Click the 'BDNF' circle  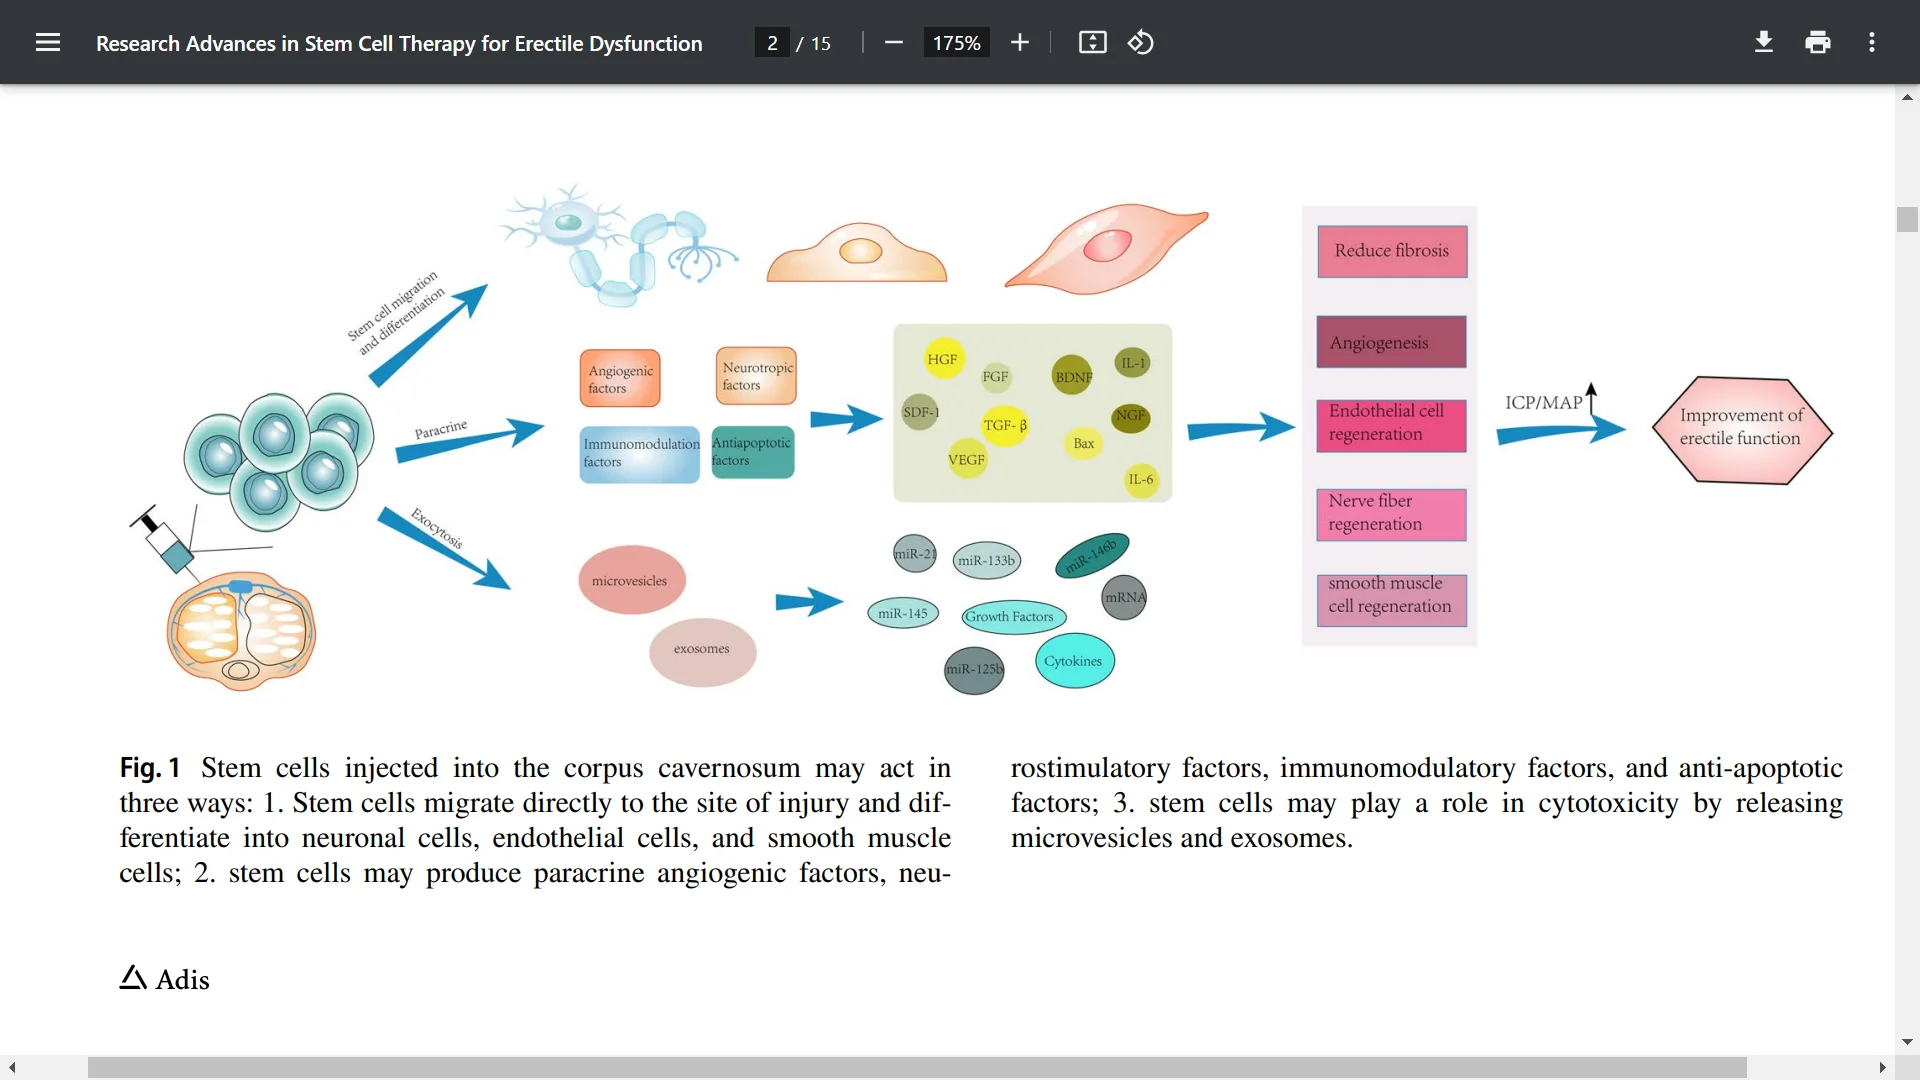[1073, 376]
